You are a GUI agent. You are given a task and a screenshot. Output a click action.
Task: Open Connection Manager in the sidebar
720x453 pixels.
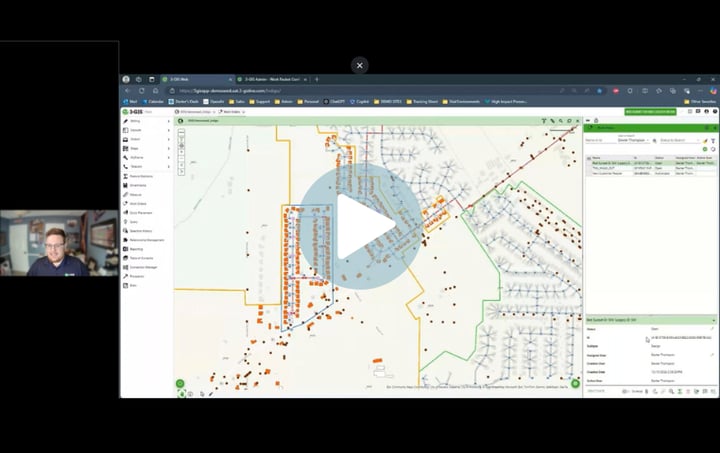[x=140, y=267]
